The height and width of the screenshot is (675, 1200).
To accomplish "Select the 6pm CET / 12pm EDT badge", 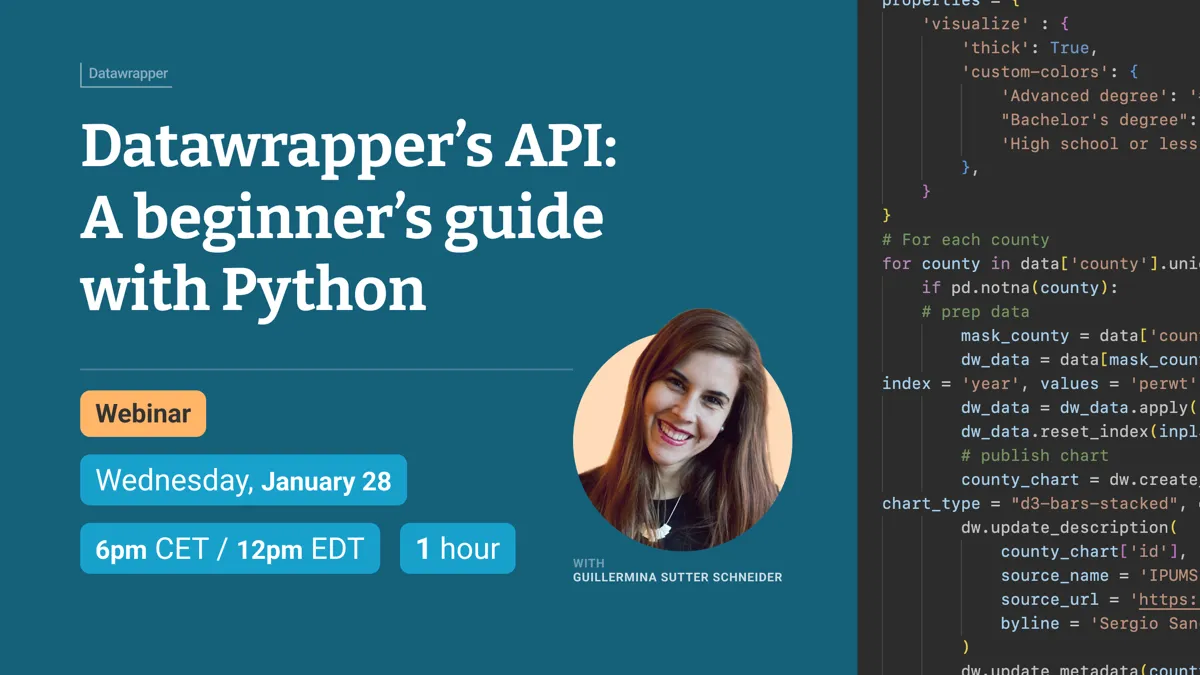I will tap(230, 549).
